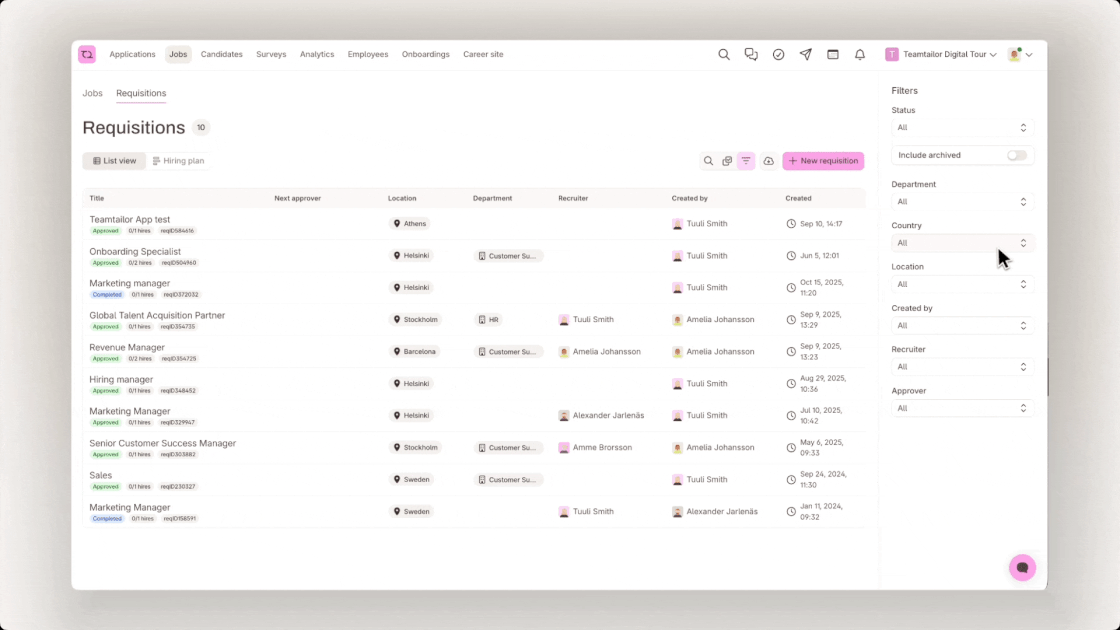Click the Created column header

798,199
